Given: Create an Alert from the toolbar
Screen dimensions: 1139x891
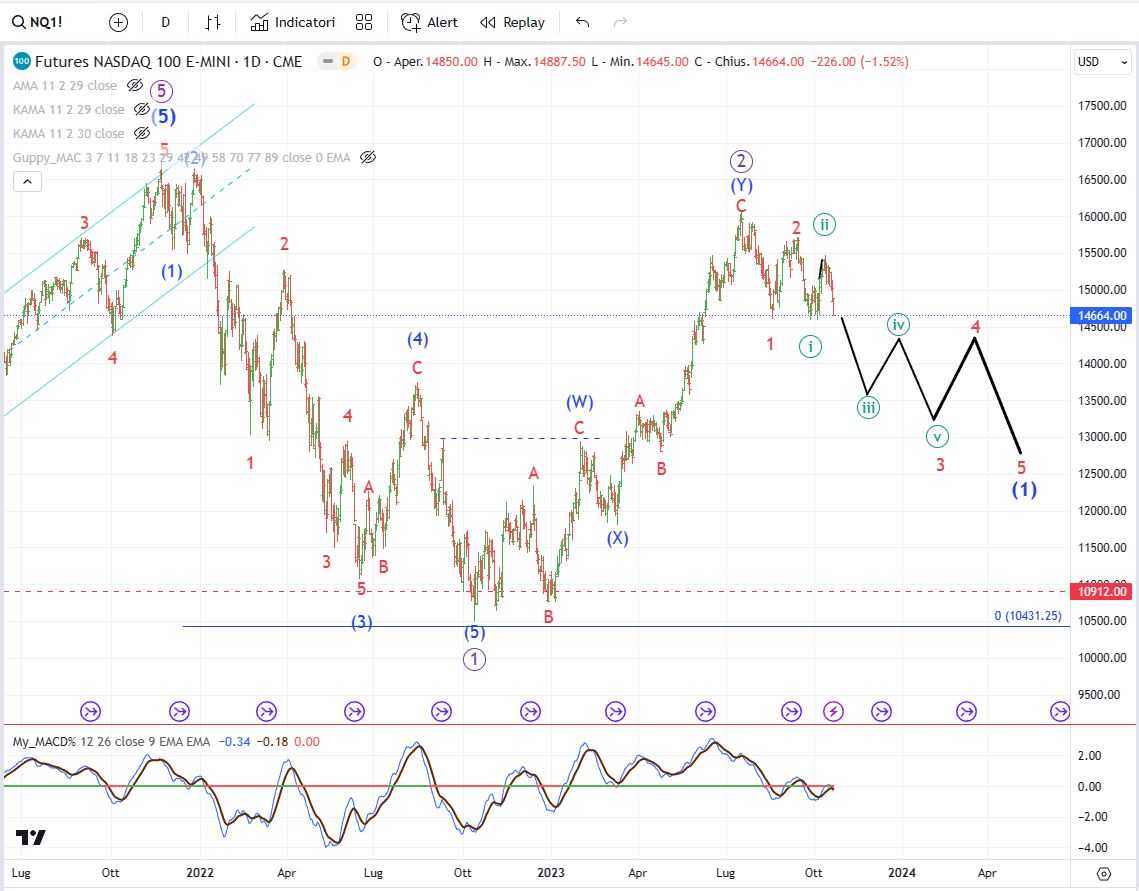Looking at the screenshot, I should pos(429,23).
